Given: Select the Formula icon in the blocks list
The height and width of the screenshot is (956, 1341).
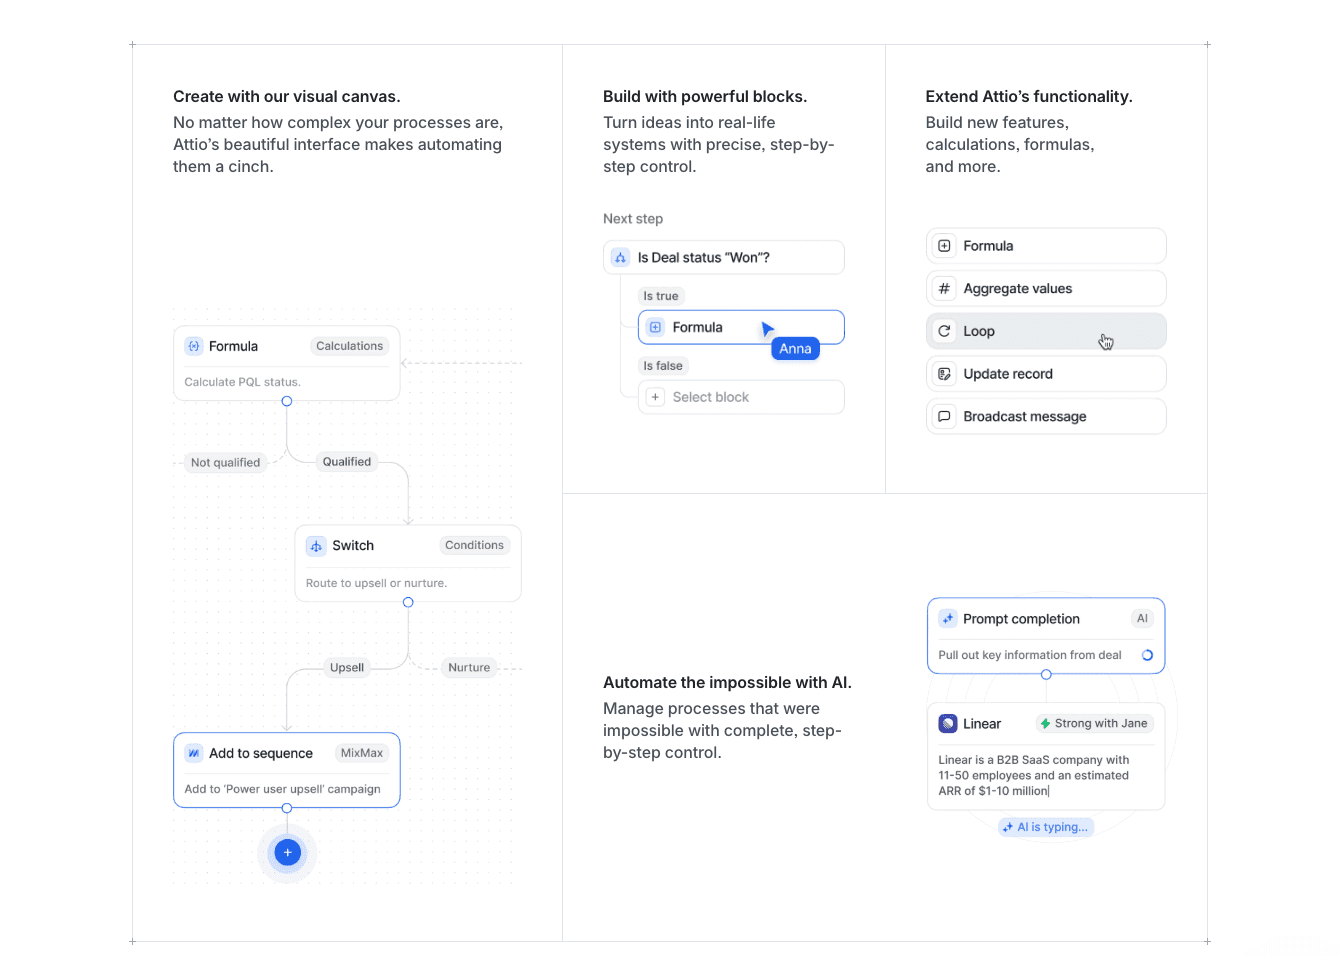Looking at the screenshot, I should (944, 245).
